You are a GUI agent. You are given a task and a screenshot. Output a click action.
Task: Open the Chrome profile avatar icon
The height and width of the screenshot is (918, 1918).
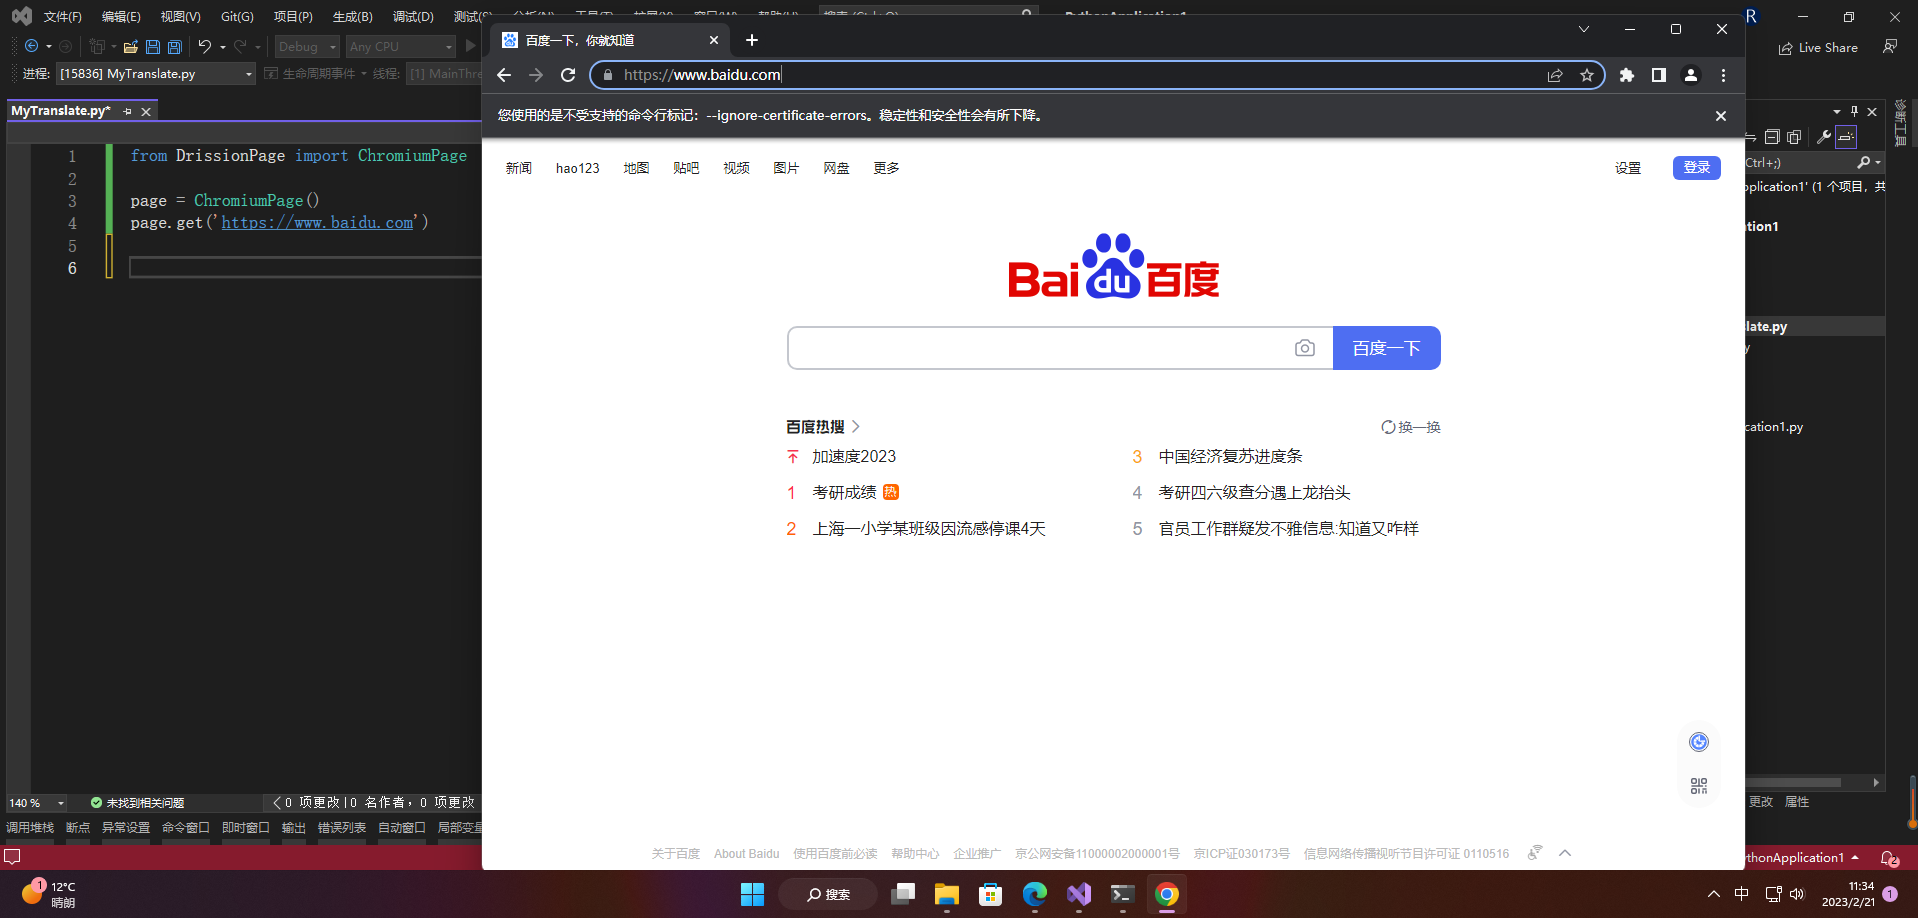(x=1691, y=75)
